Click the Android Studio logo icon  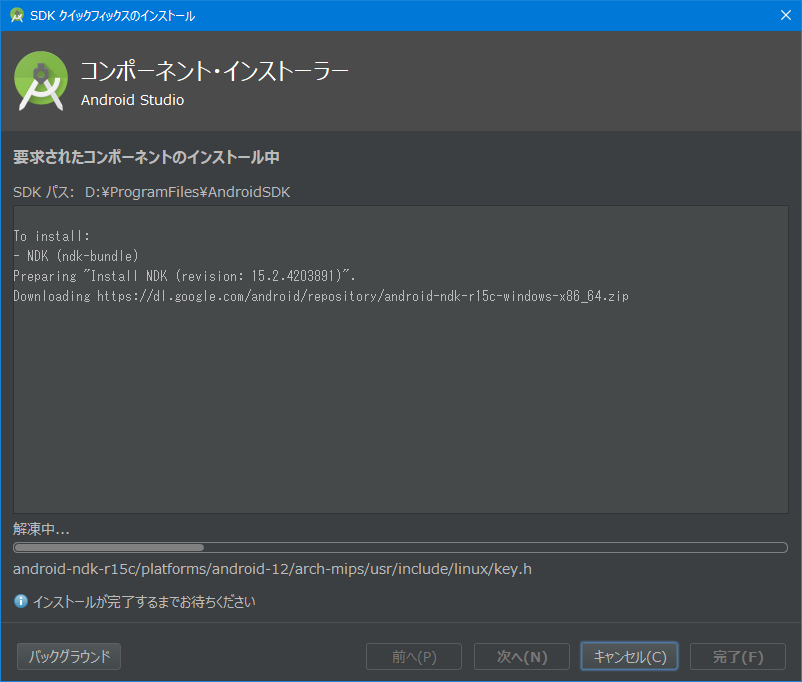(x=41, y=81)
